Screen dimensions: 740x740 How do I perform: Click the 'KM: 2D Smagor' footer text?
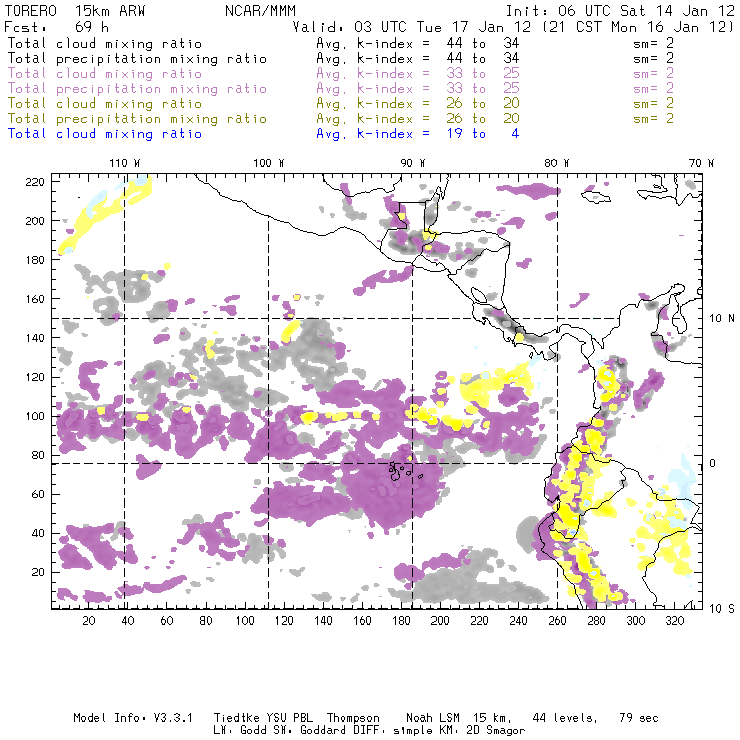click(481, 731)
